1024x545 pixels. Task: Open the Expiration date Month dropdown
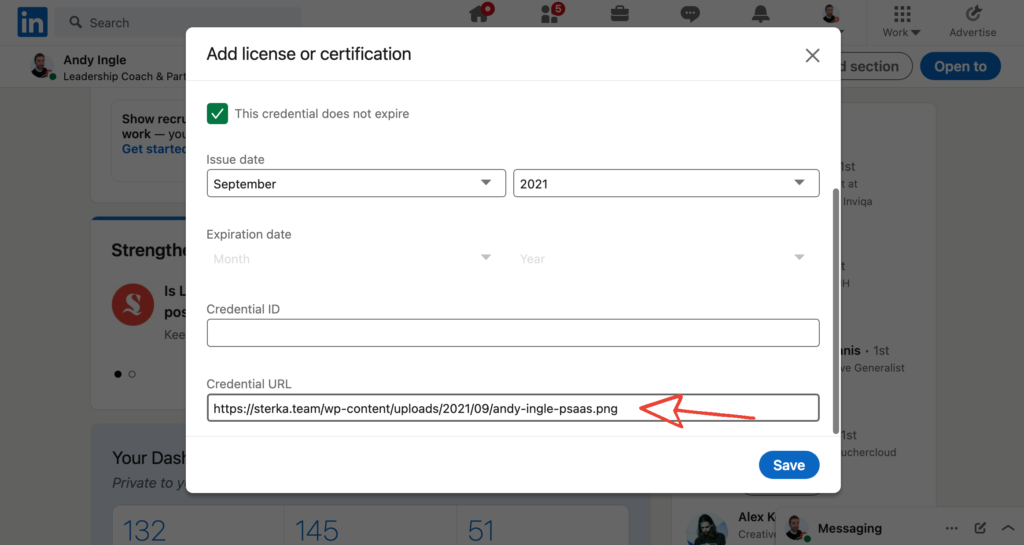click(356, 258)
